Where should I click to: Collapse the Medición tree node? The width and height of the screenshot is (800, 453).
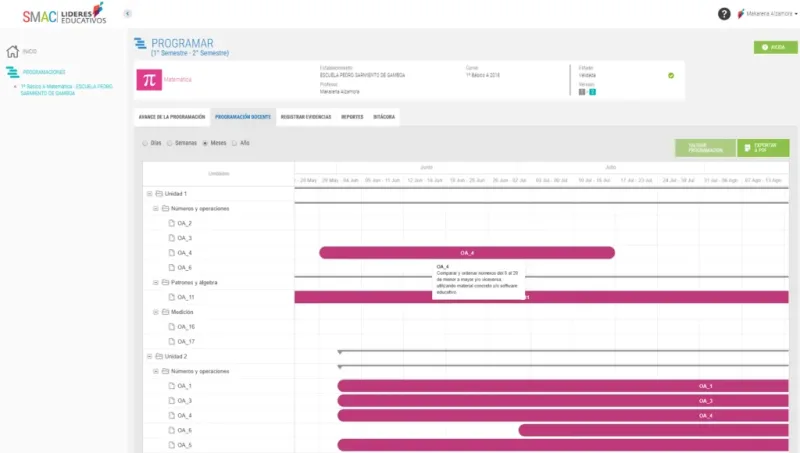156,312
